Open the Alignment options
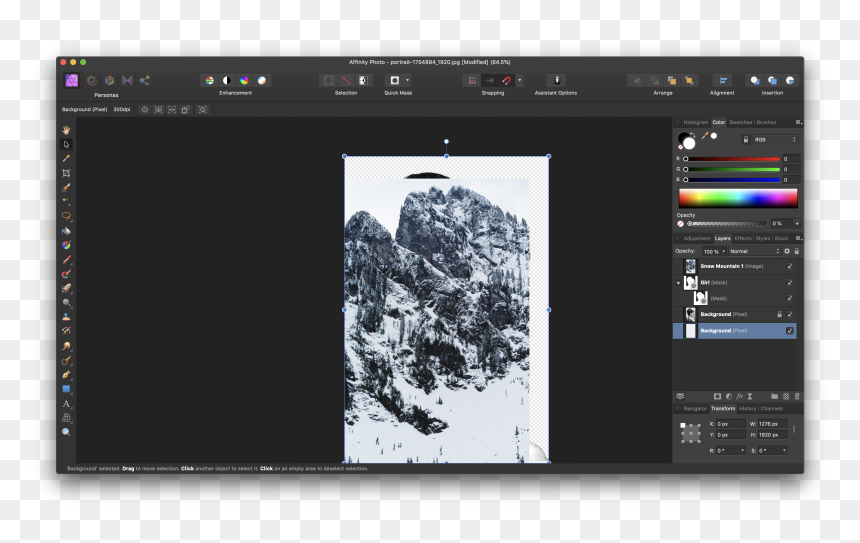This screenshot has height=543, width=860. tap(723, 81)
